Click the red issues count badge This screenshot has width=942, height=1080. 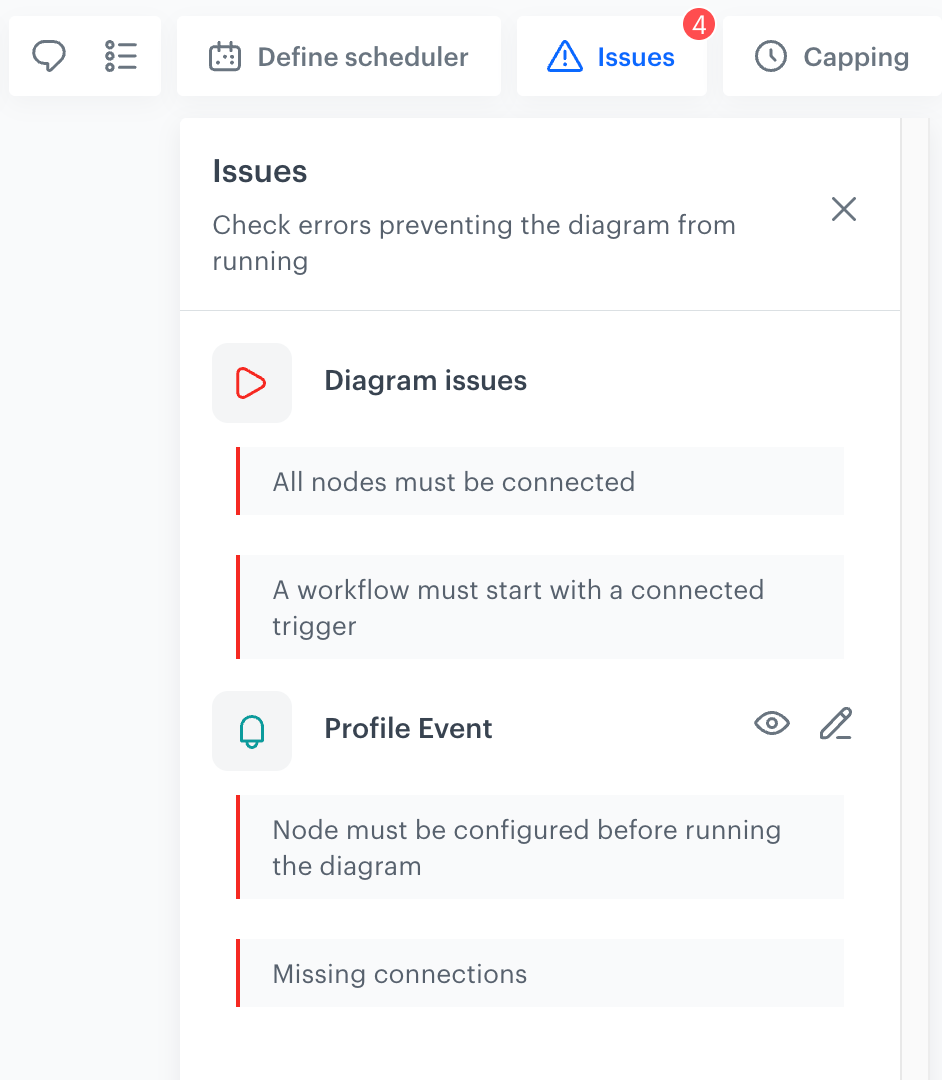tap(699, 26)
